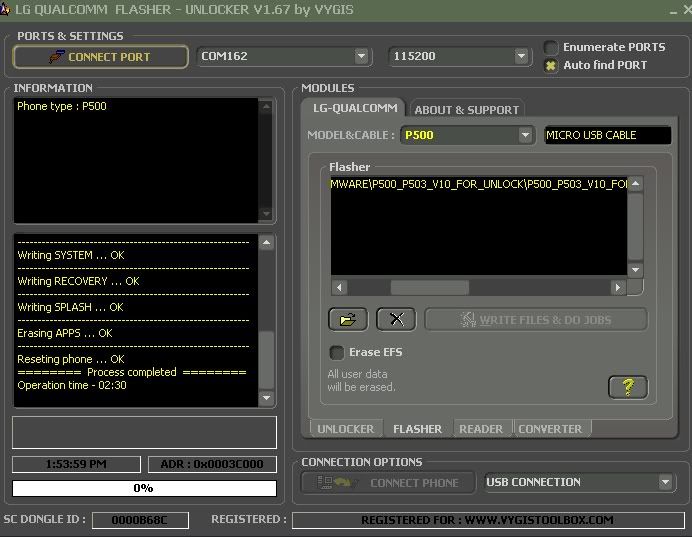Click the 'Reseting phone ... OK' log line
This screenshot has width=692, height=537.
click(71, 359)
